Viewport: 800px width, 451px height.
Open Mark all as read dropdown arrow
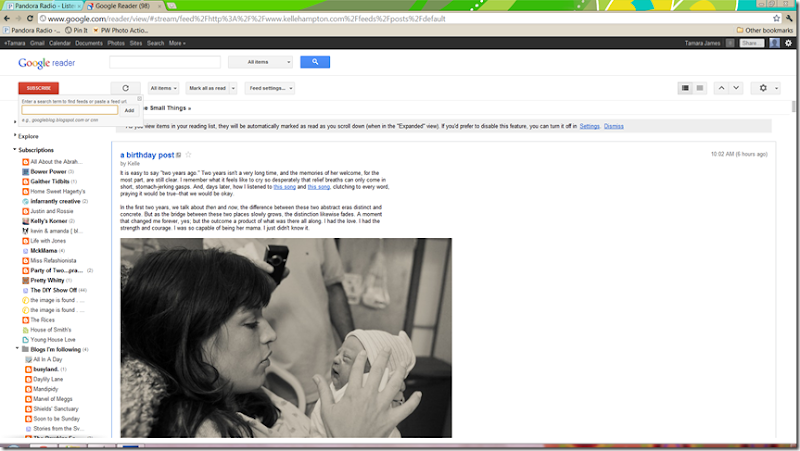coord(233,88)
